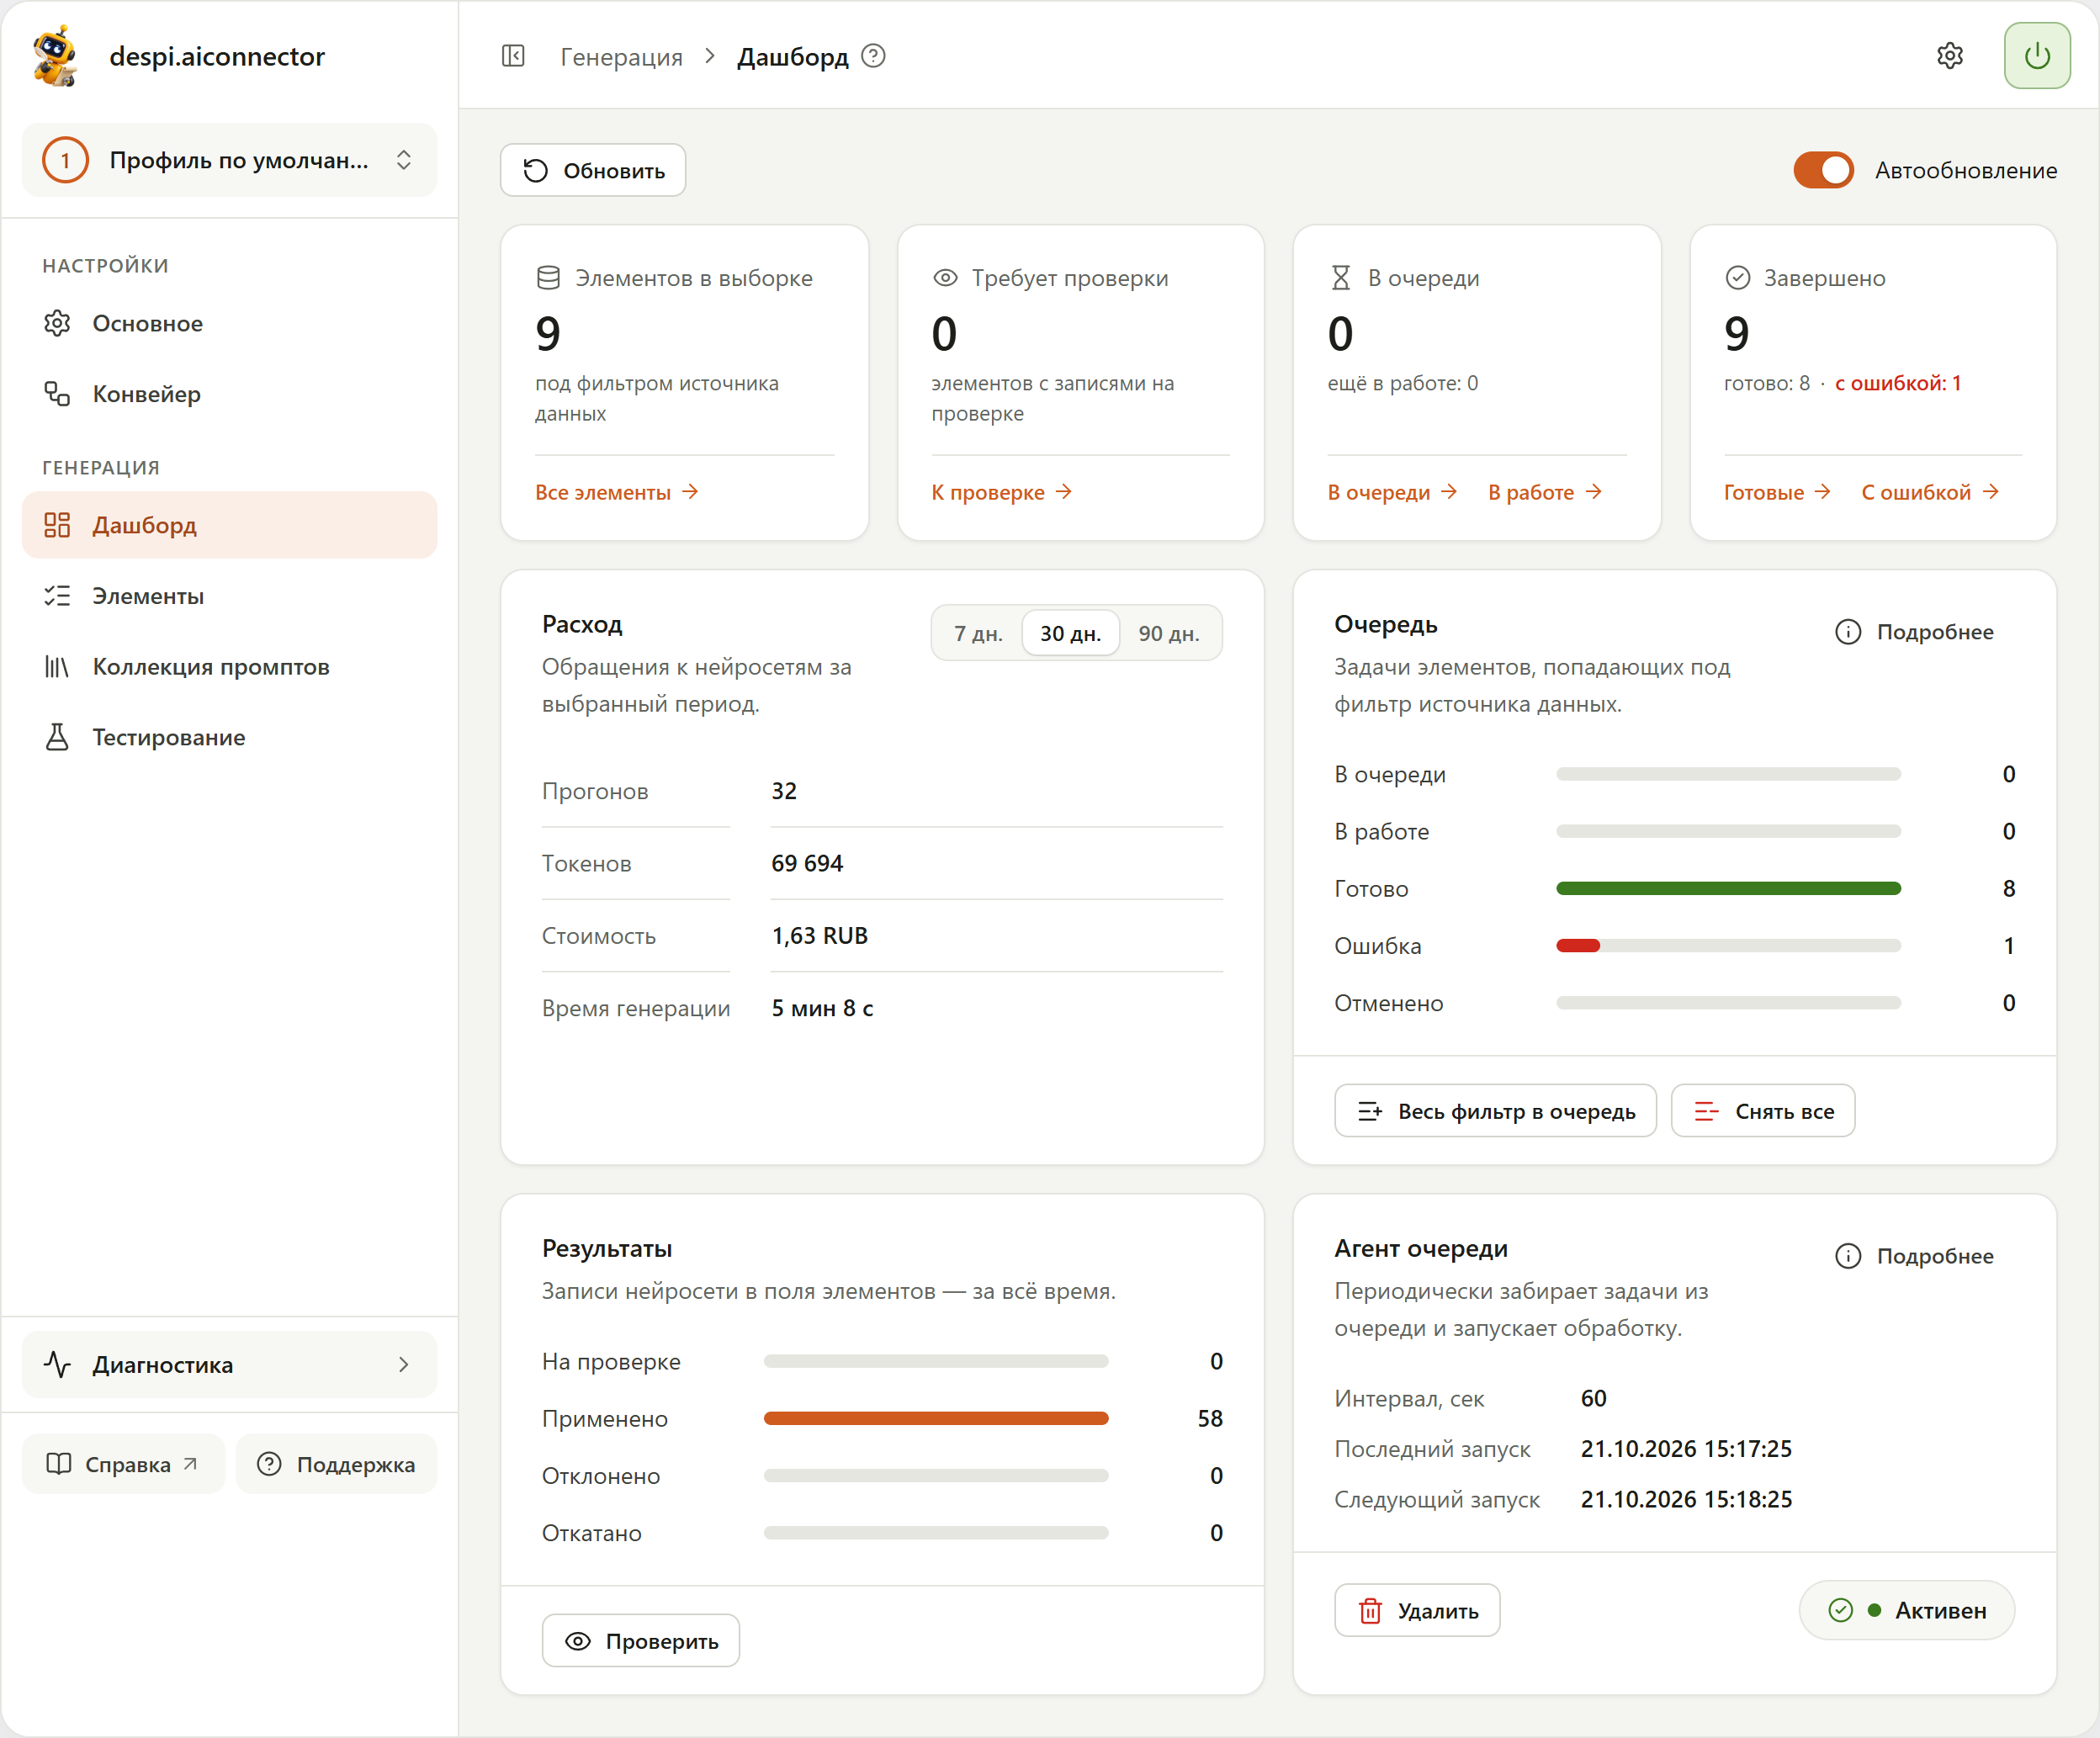This screenshot has width=2100, height=1738.
Task: Open settings gear in top bar
Action: [x=1949, y=56]
